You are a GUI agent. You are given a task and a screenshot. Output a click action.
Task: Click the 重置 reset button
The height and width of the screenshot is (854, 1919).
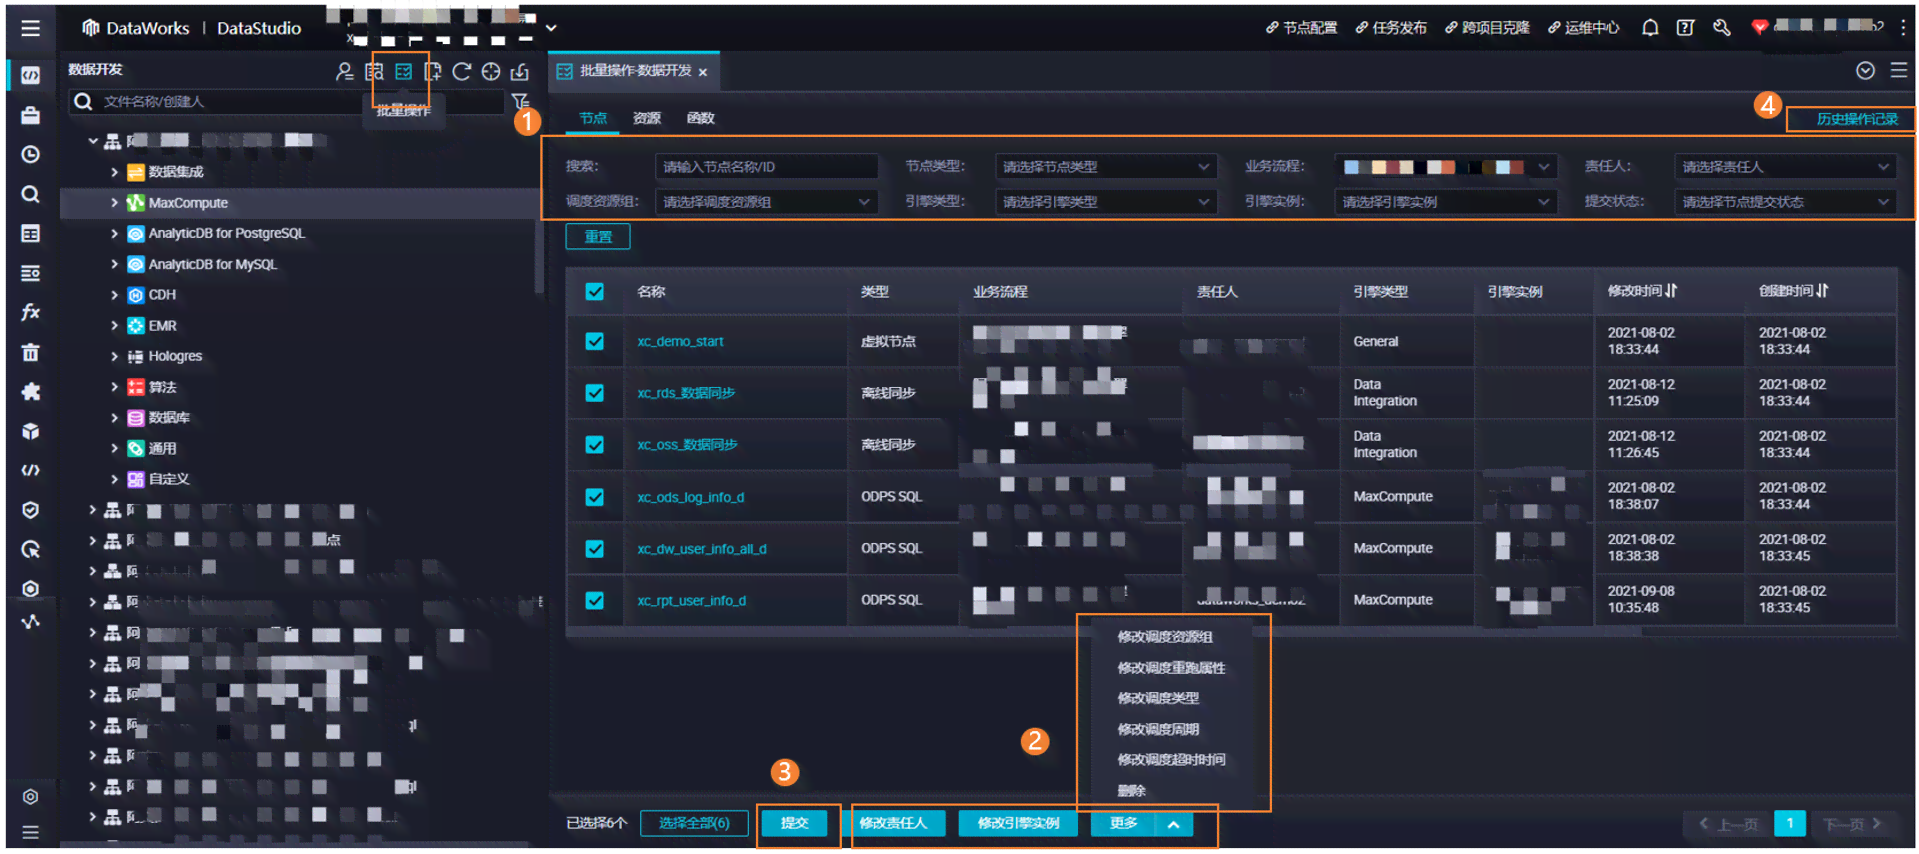tap(598, 237)
